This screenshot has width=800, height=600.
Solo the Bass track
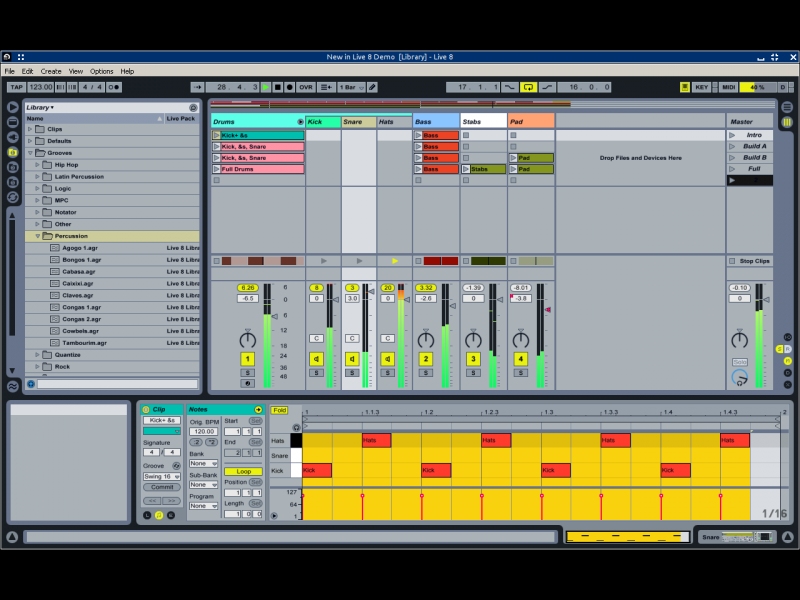point(425,372)
